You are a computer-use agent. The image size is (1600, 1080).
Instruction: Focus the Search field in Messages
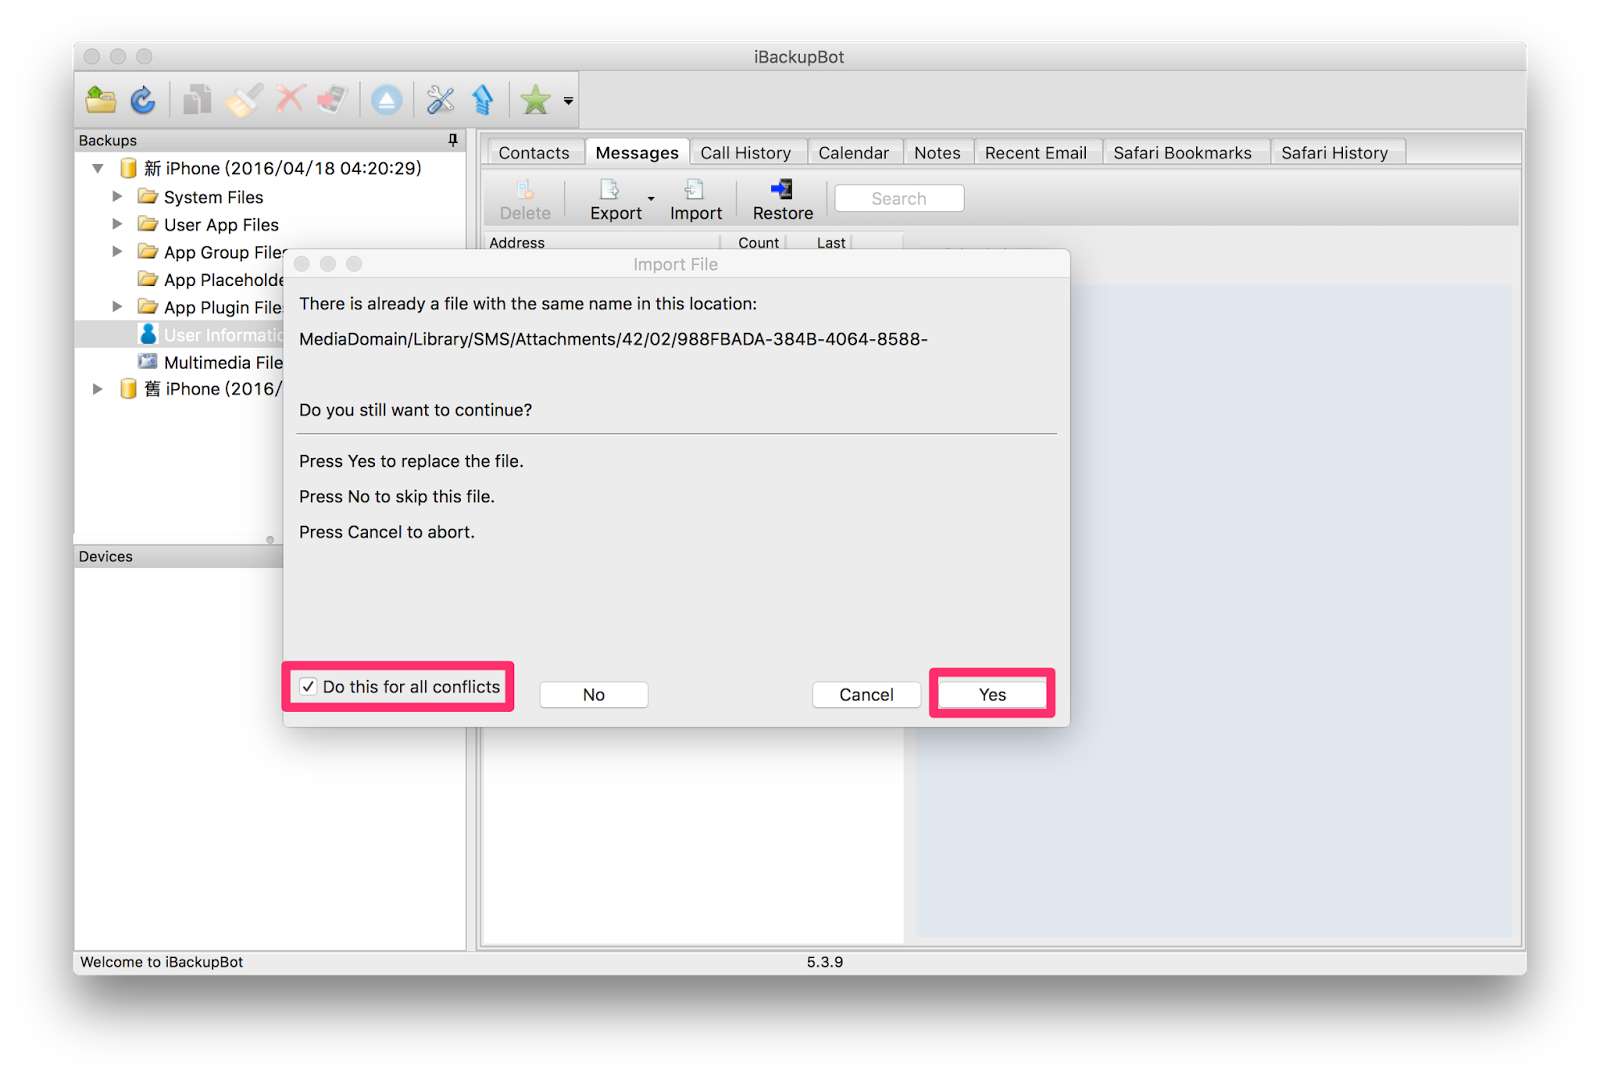point(899,198)
